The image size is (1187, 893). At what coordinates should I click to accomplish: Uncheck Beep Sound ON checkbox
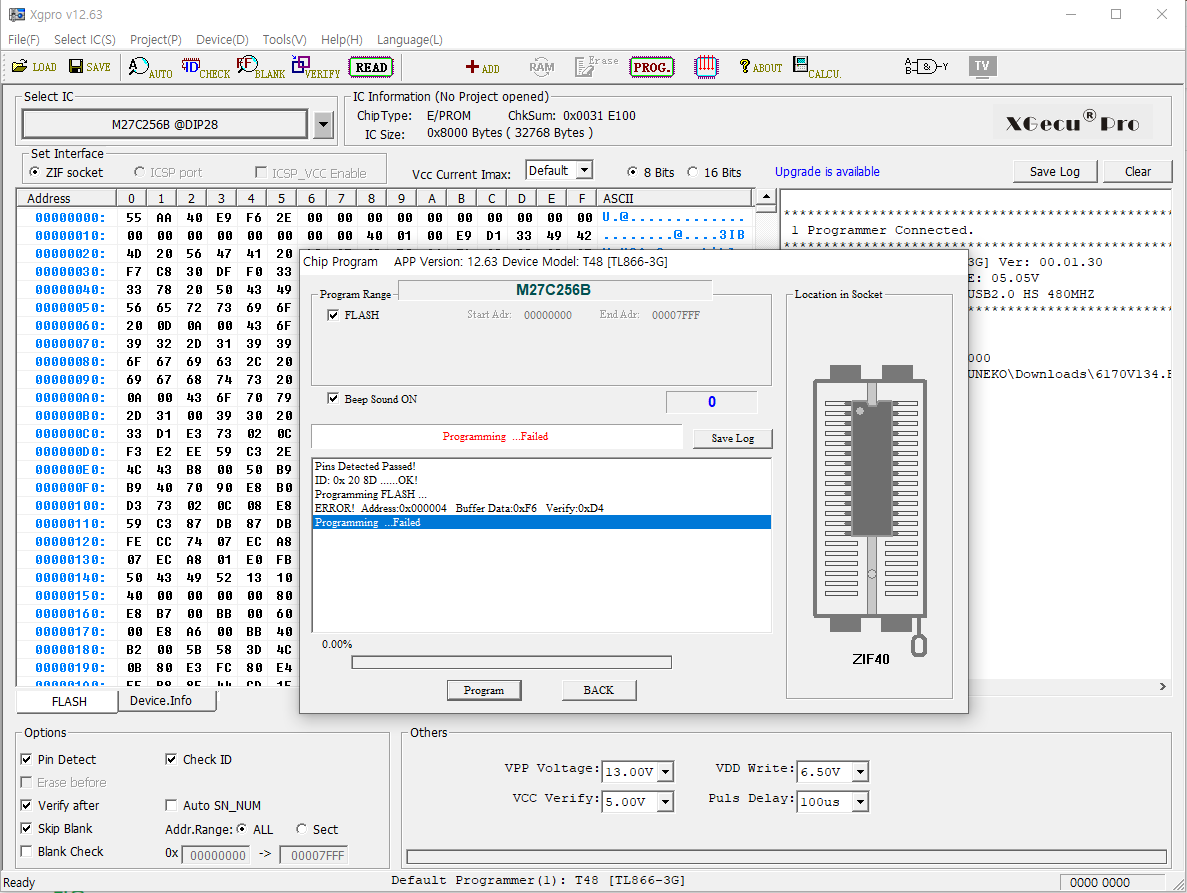(x=334, y=399)
